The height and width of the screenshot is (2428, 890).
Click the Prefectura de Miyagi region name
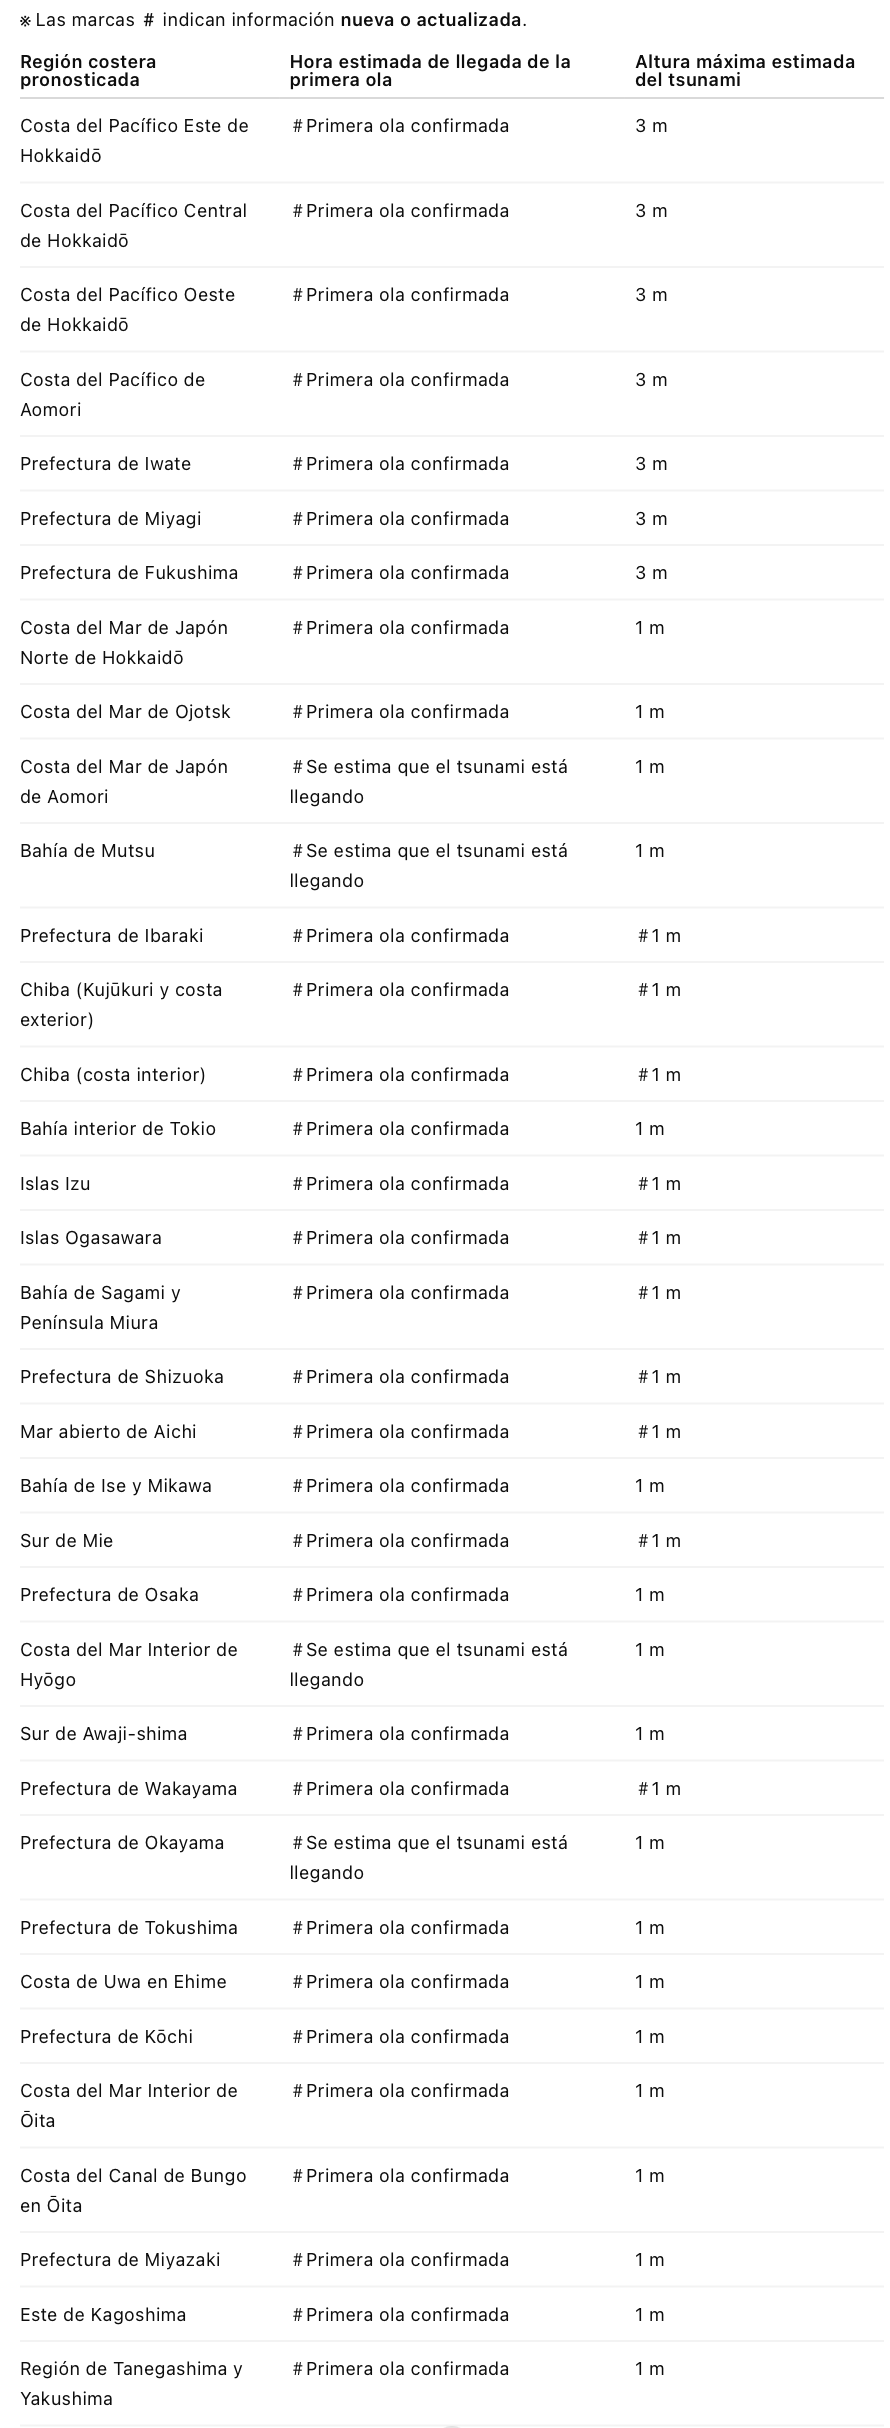(x=110, y=519)
